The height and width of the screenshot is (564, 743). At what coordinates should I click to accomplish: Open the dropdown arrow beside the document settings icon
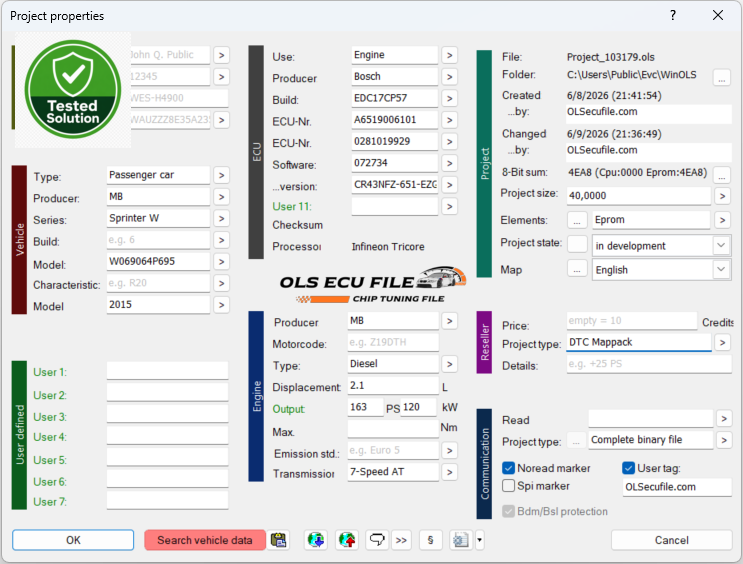[x=480, y=540]
